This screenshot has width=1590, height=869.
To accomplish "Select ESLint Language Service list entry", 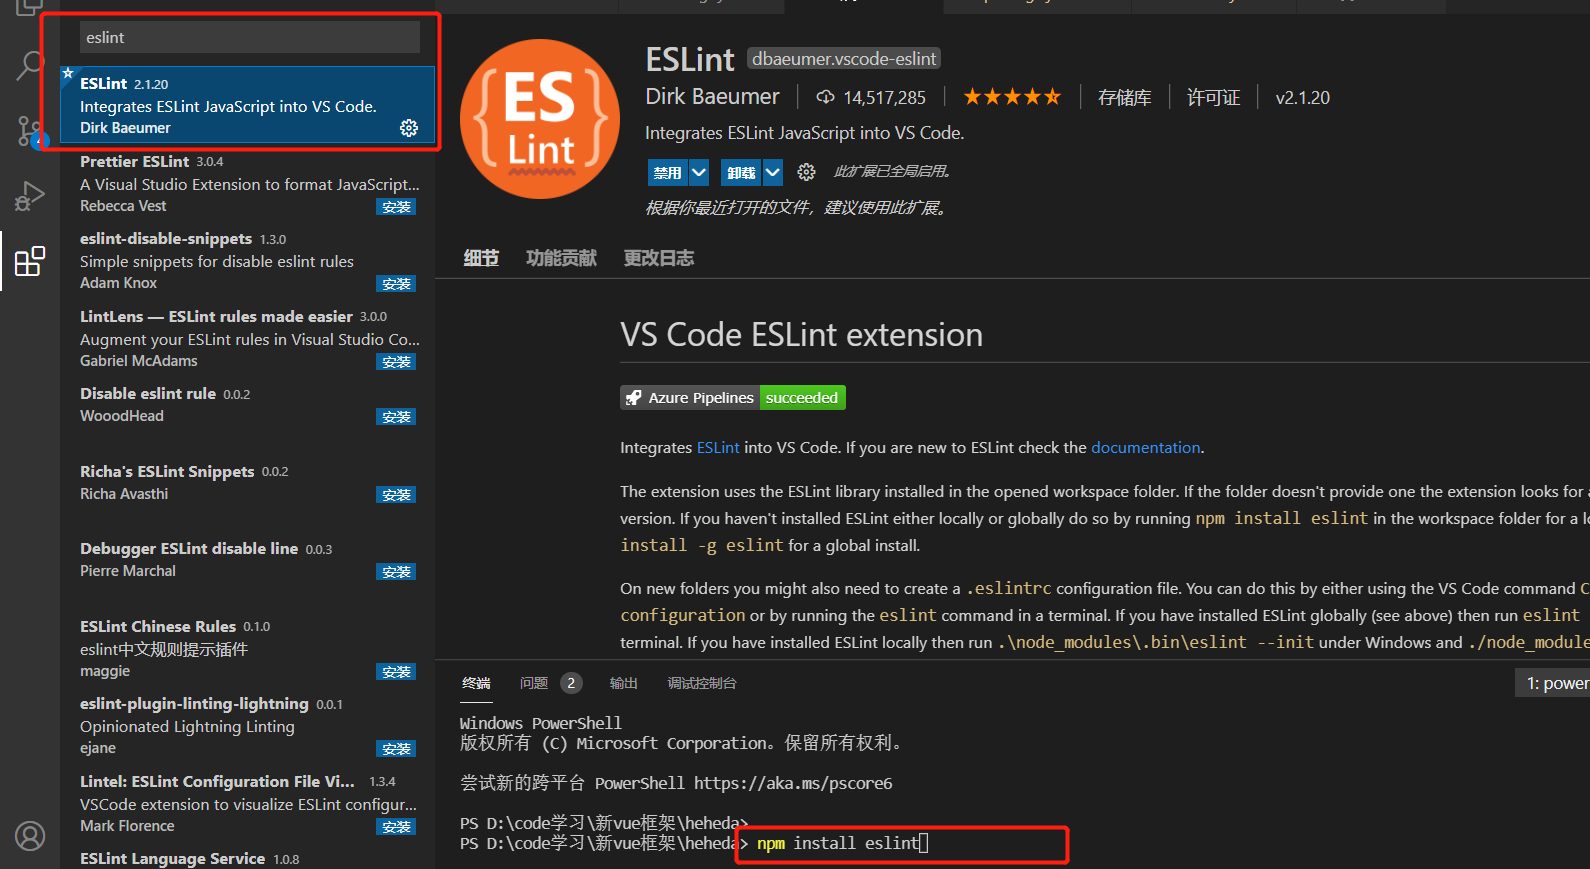I will (x=247, y=859).
